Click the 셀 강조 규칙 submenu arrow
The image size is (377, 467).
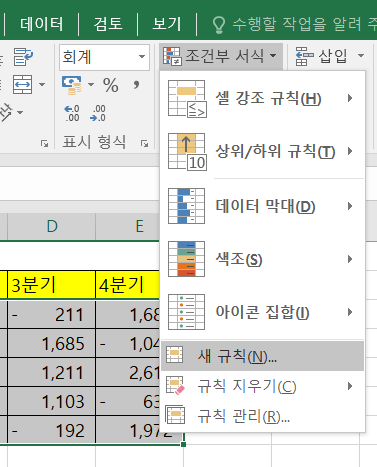coord(350,98)
